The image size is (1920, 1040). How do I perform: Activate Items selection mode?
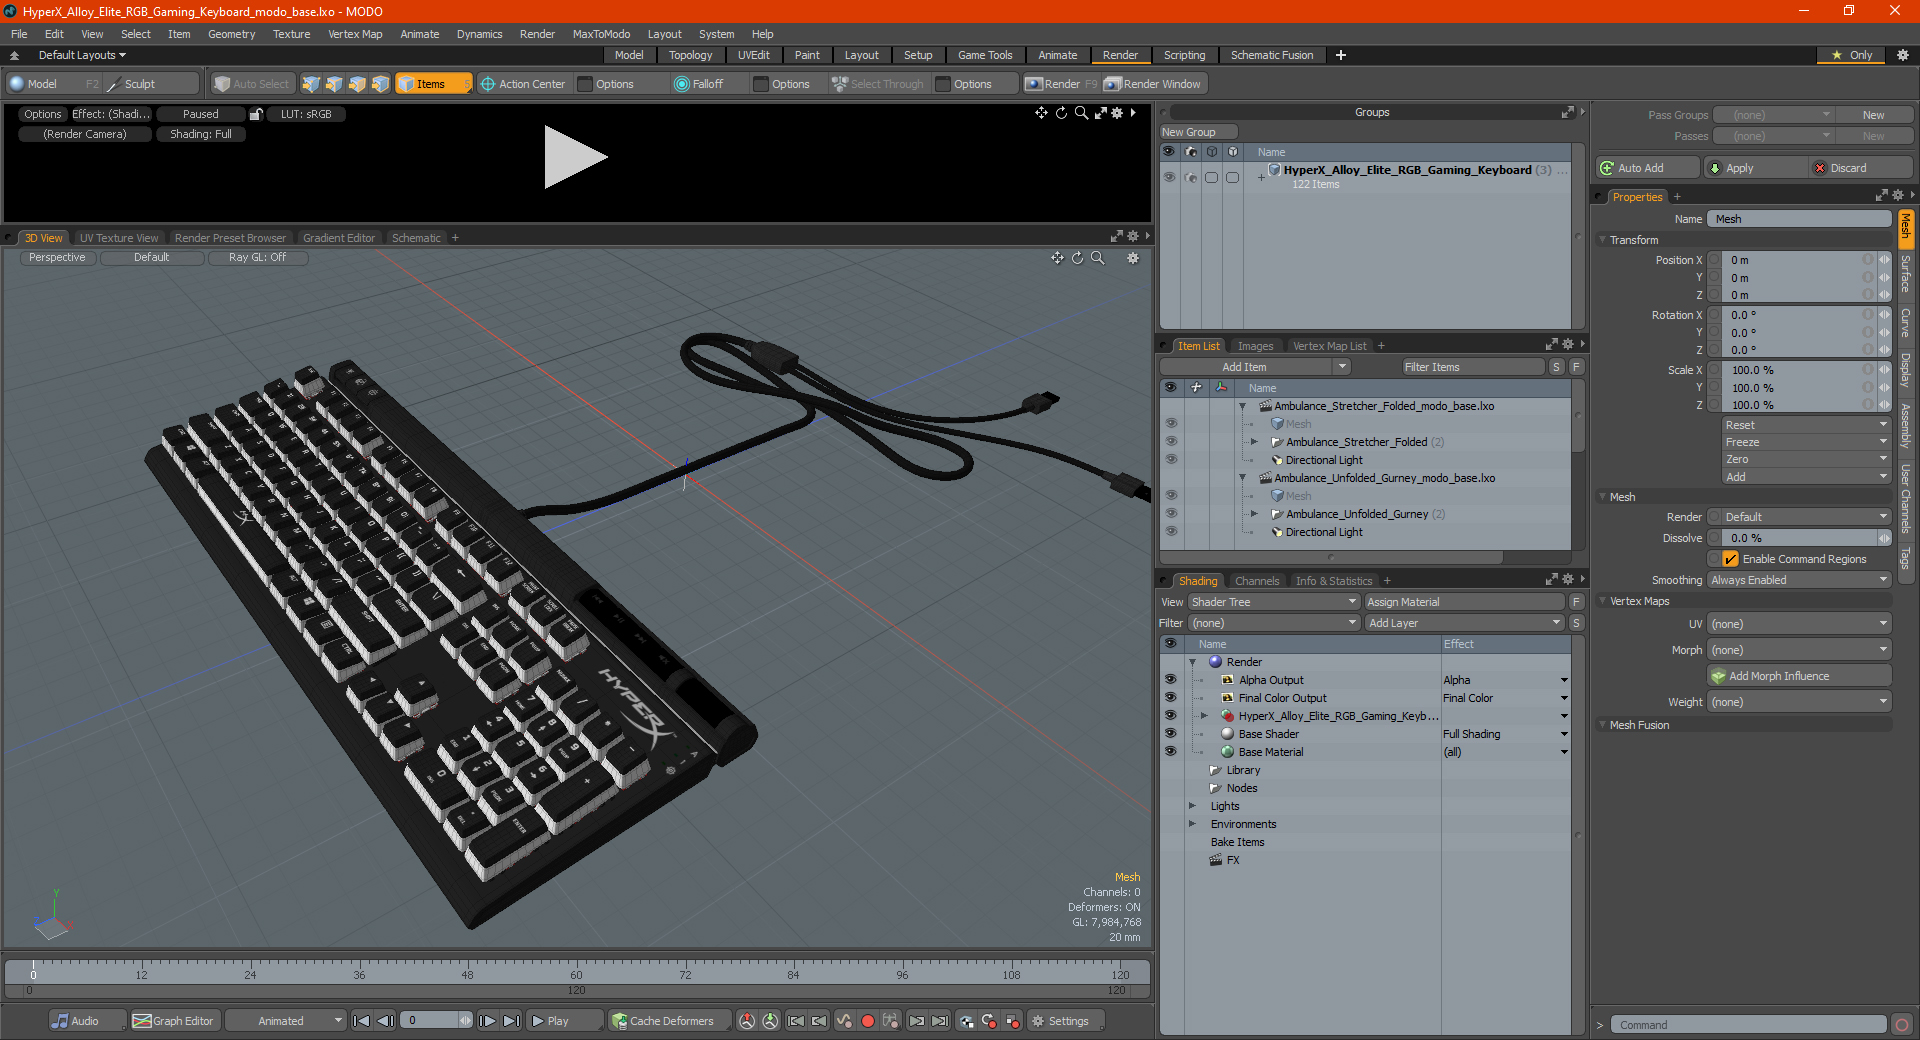tap(433, 84)
